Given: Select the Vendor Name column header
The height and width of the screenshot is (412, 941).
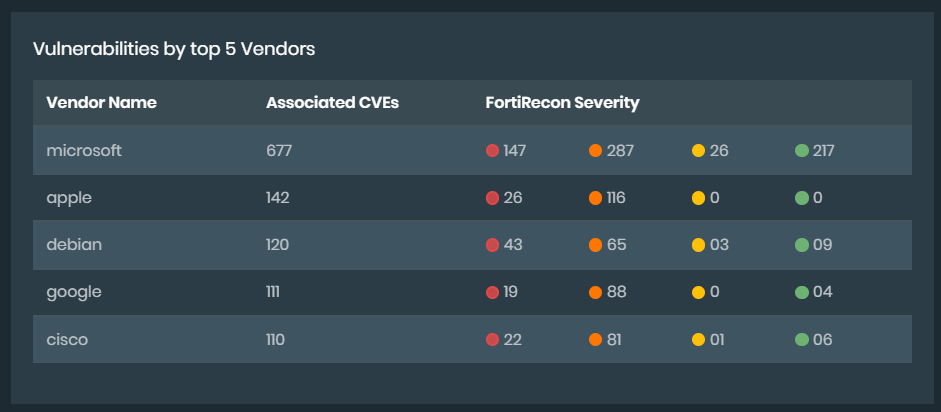Looking at the screenshot, I should 101,103.
